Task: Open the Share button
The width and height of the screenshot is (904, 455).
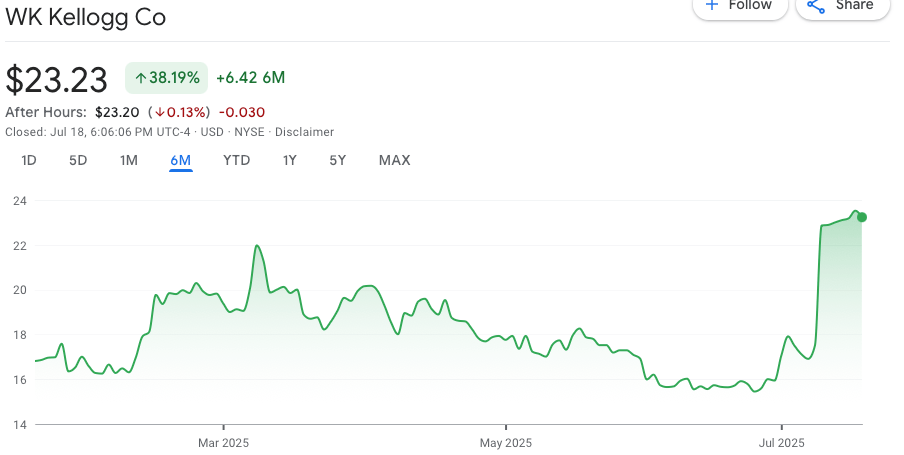Action: pos(843,6)
